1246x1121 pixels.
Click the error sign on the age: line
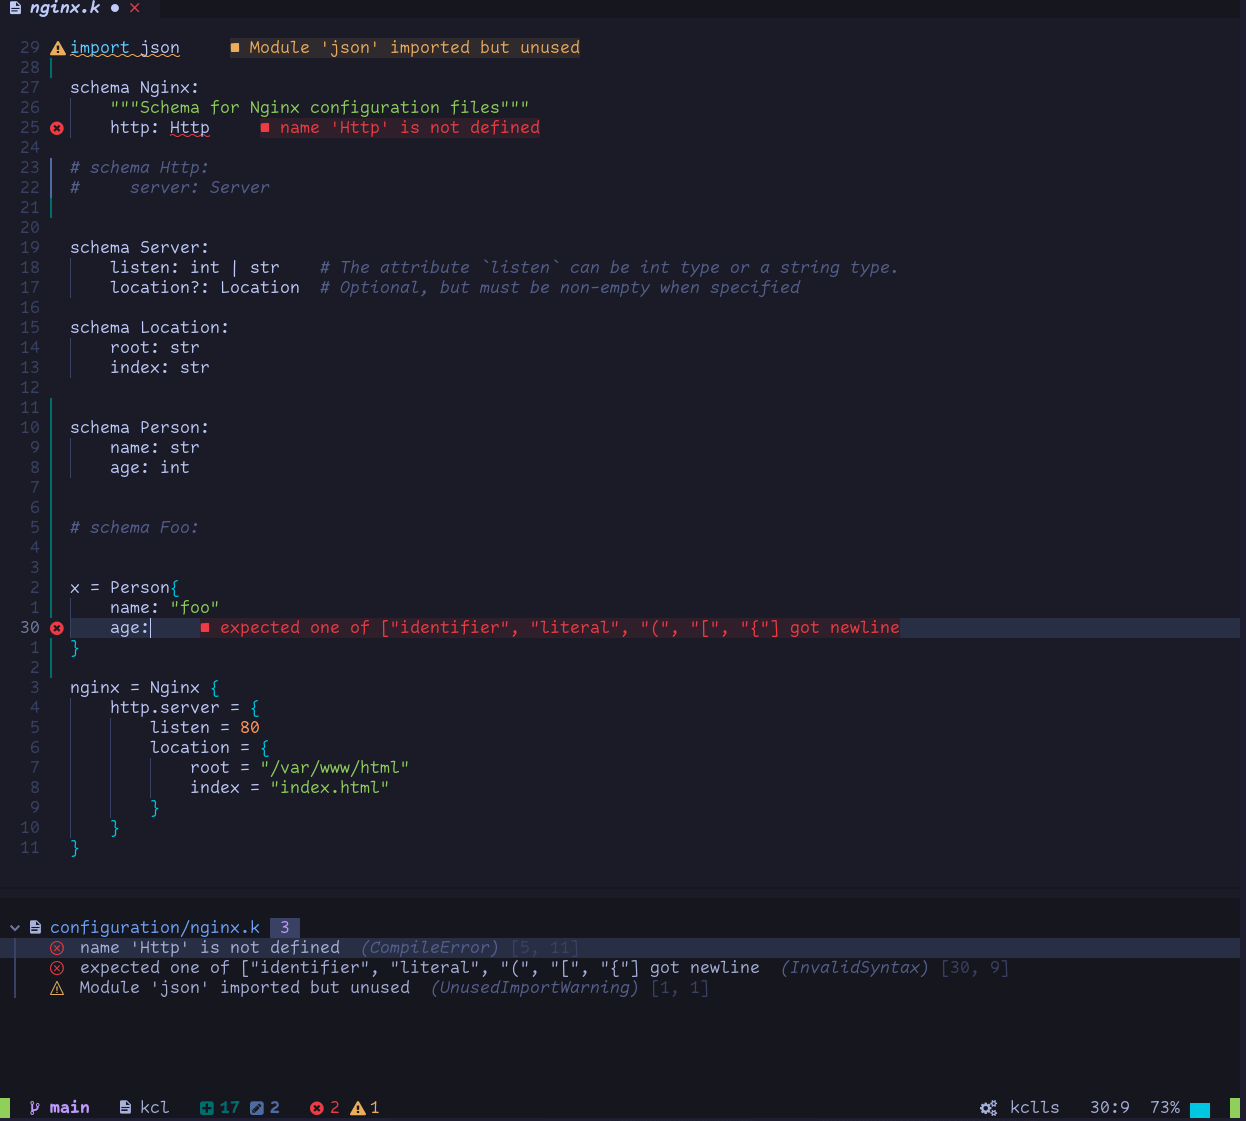tap(57, 628)
